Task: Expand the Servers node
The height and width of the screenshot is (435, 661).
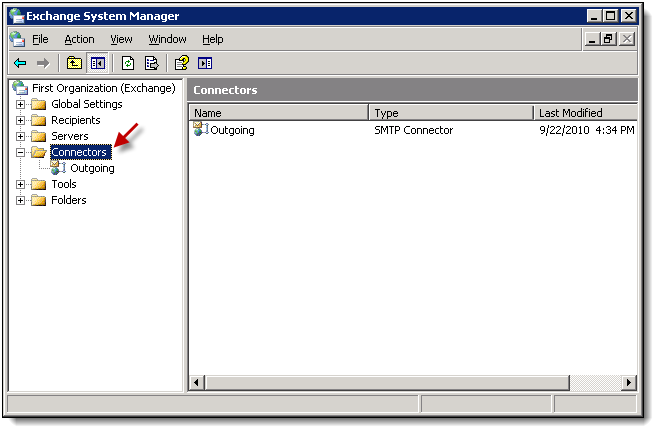Action: 20,136
